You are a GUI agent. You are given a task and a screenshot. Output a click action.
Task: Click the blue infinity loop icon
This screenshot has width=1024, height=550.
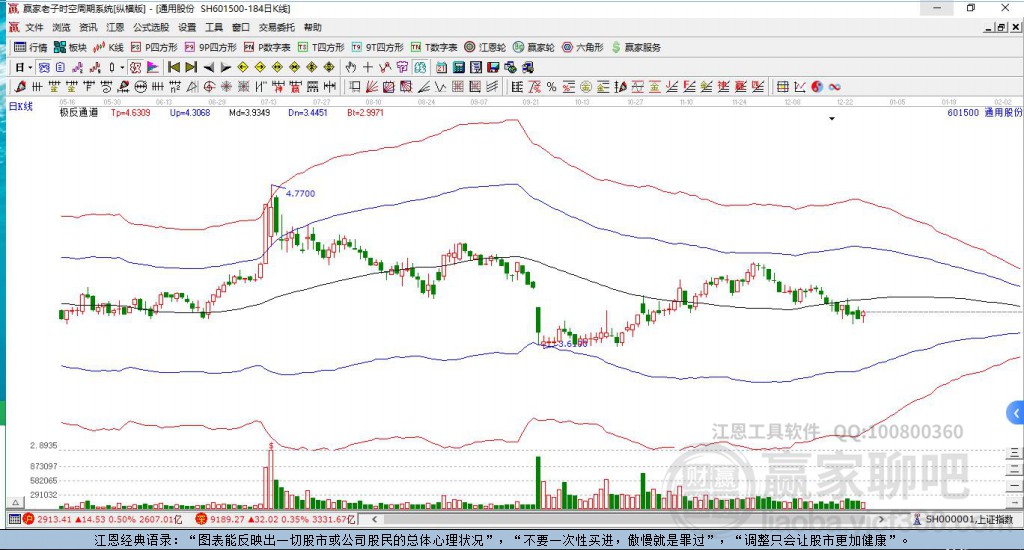coord(834,86)
